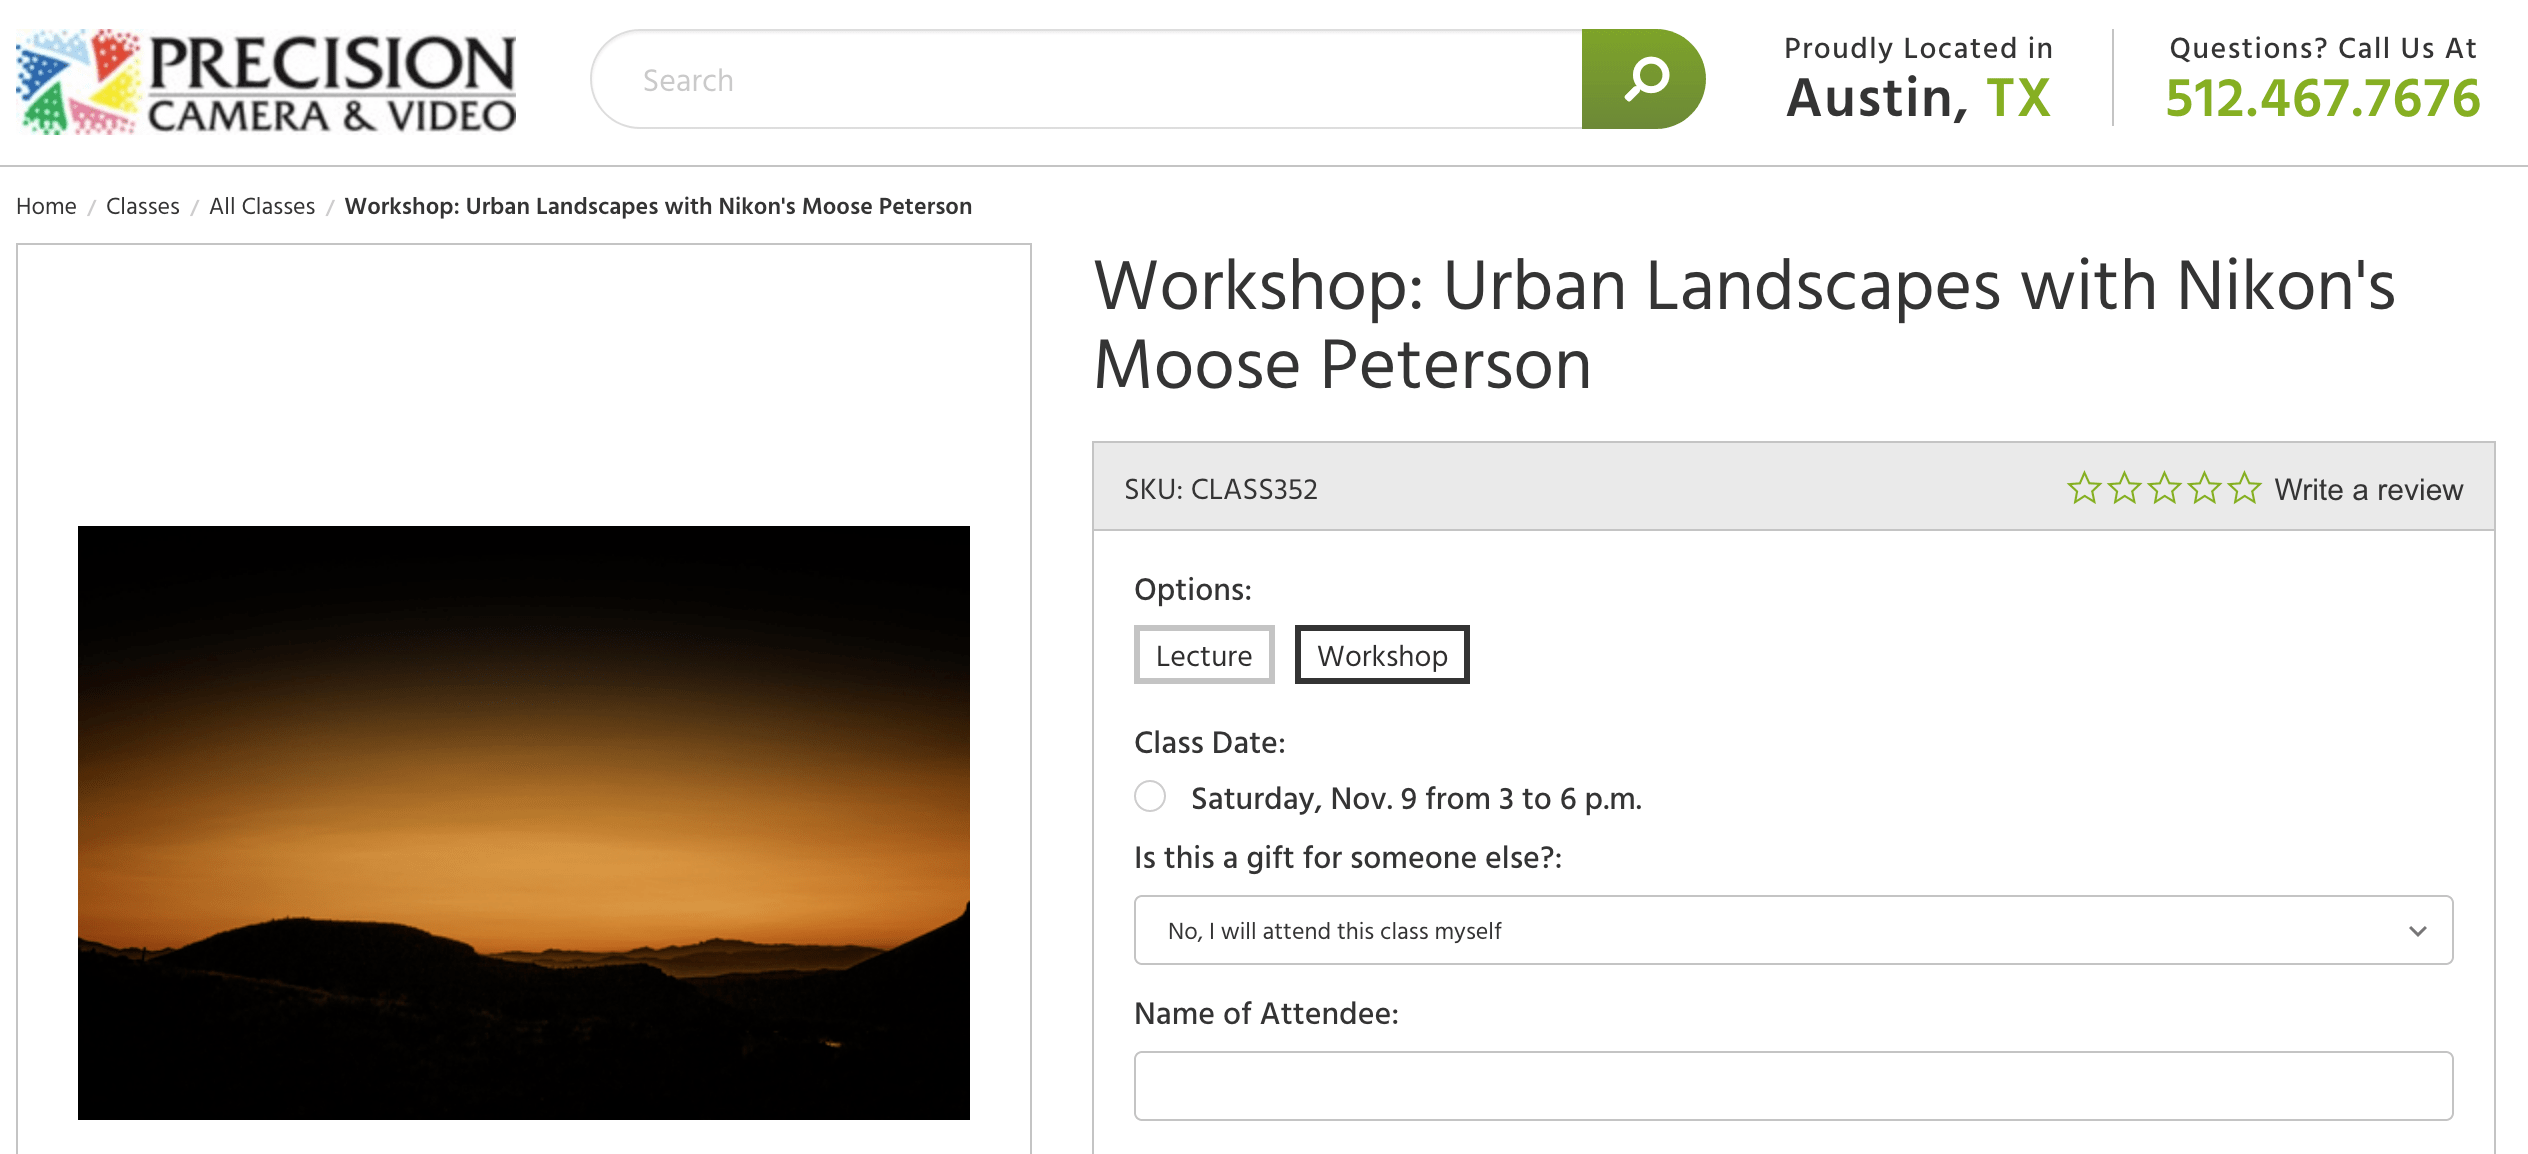Open the Classes breadcrumb link
2528x1154 pixels.
(142, 206)
